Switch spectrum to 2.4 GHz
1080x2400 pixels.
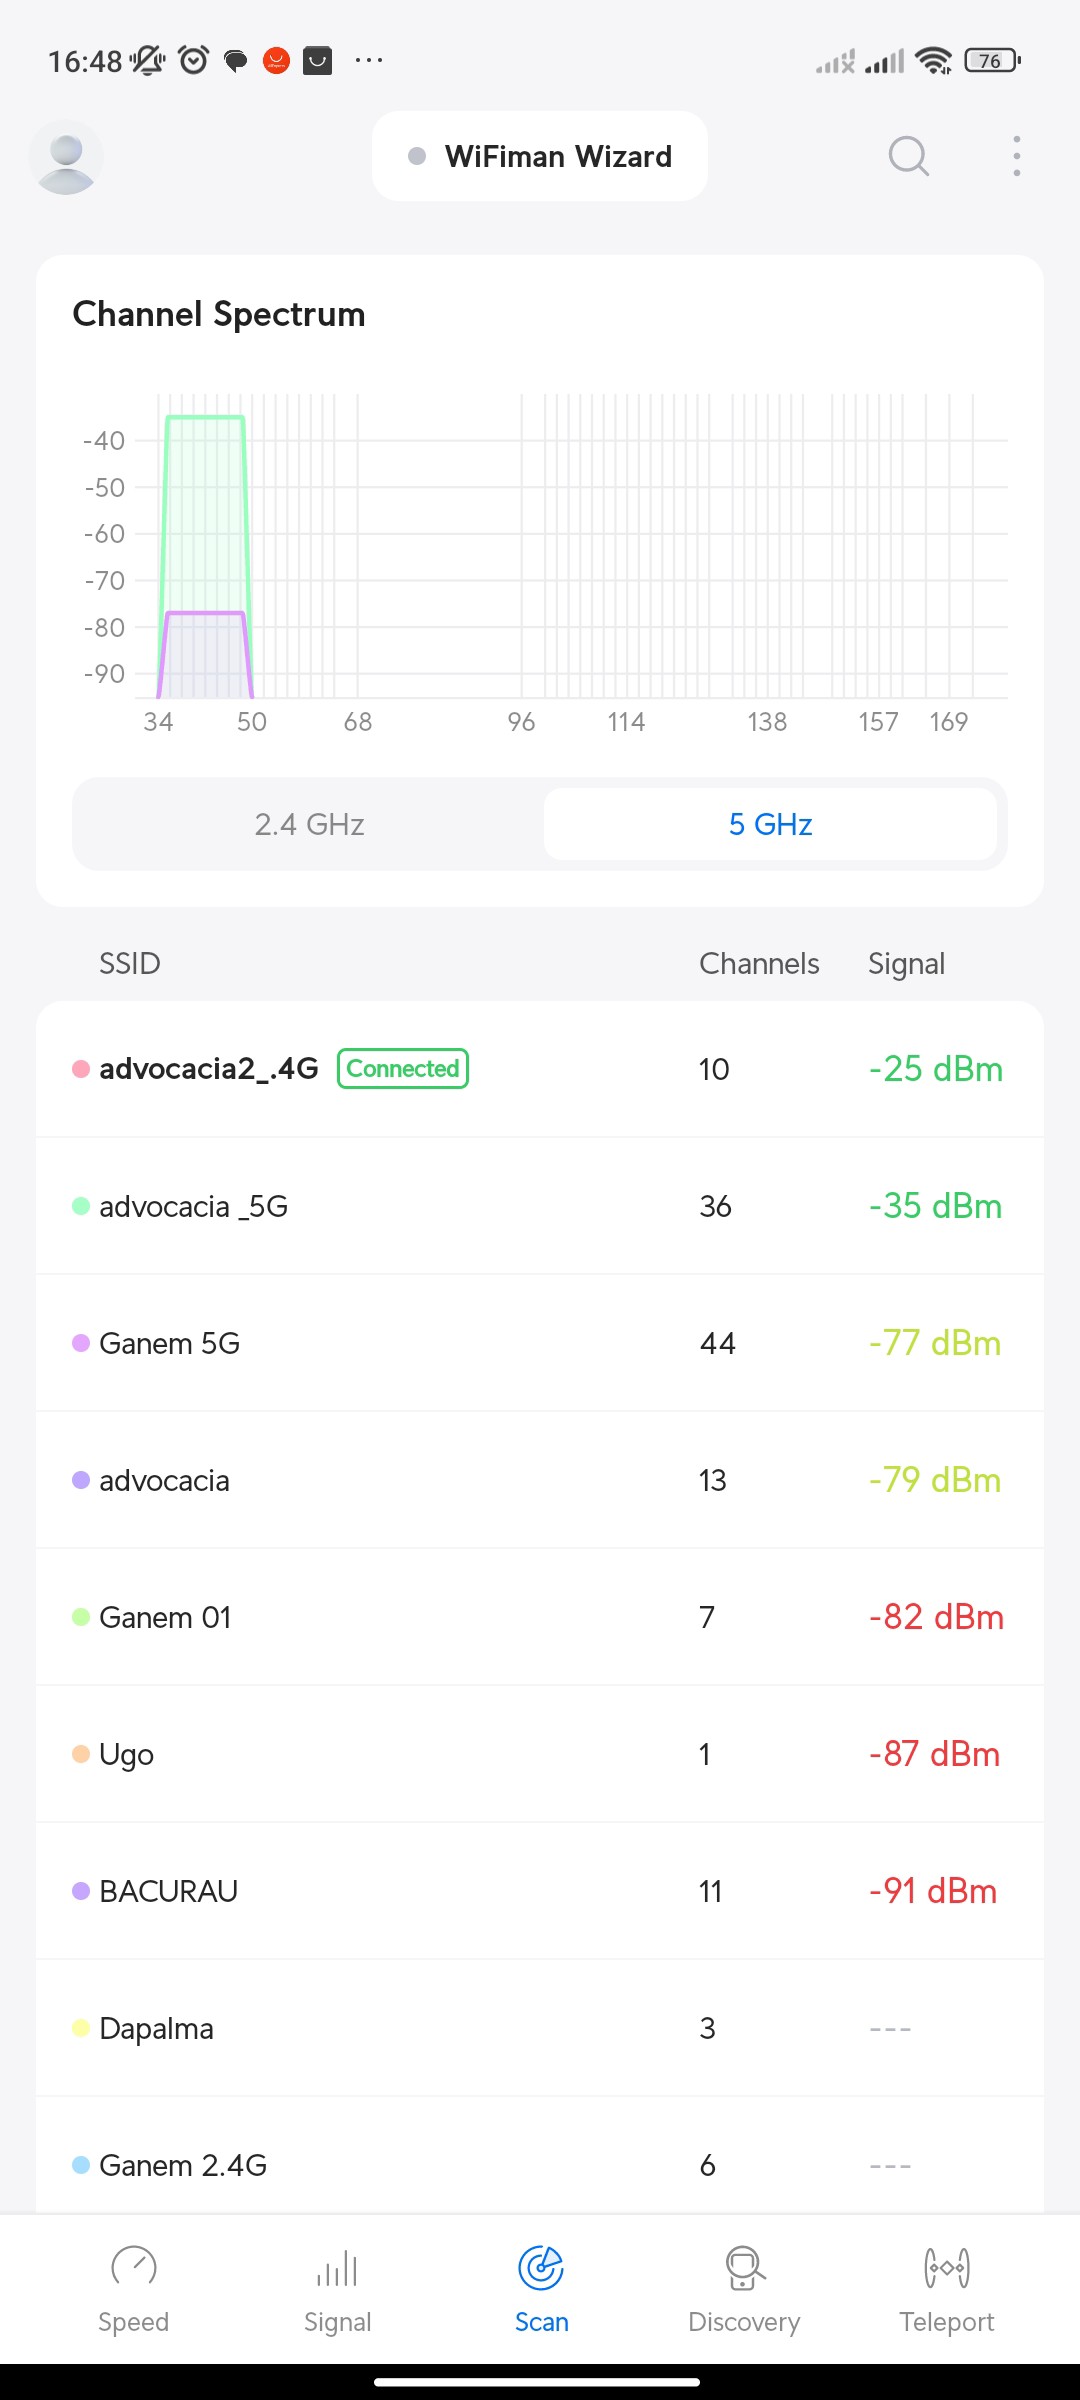tap(309, 824)
